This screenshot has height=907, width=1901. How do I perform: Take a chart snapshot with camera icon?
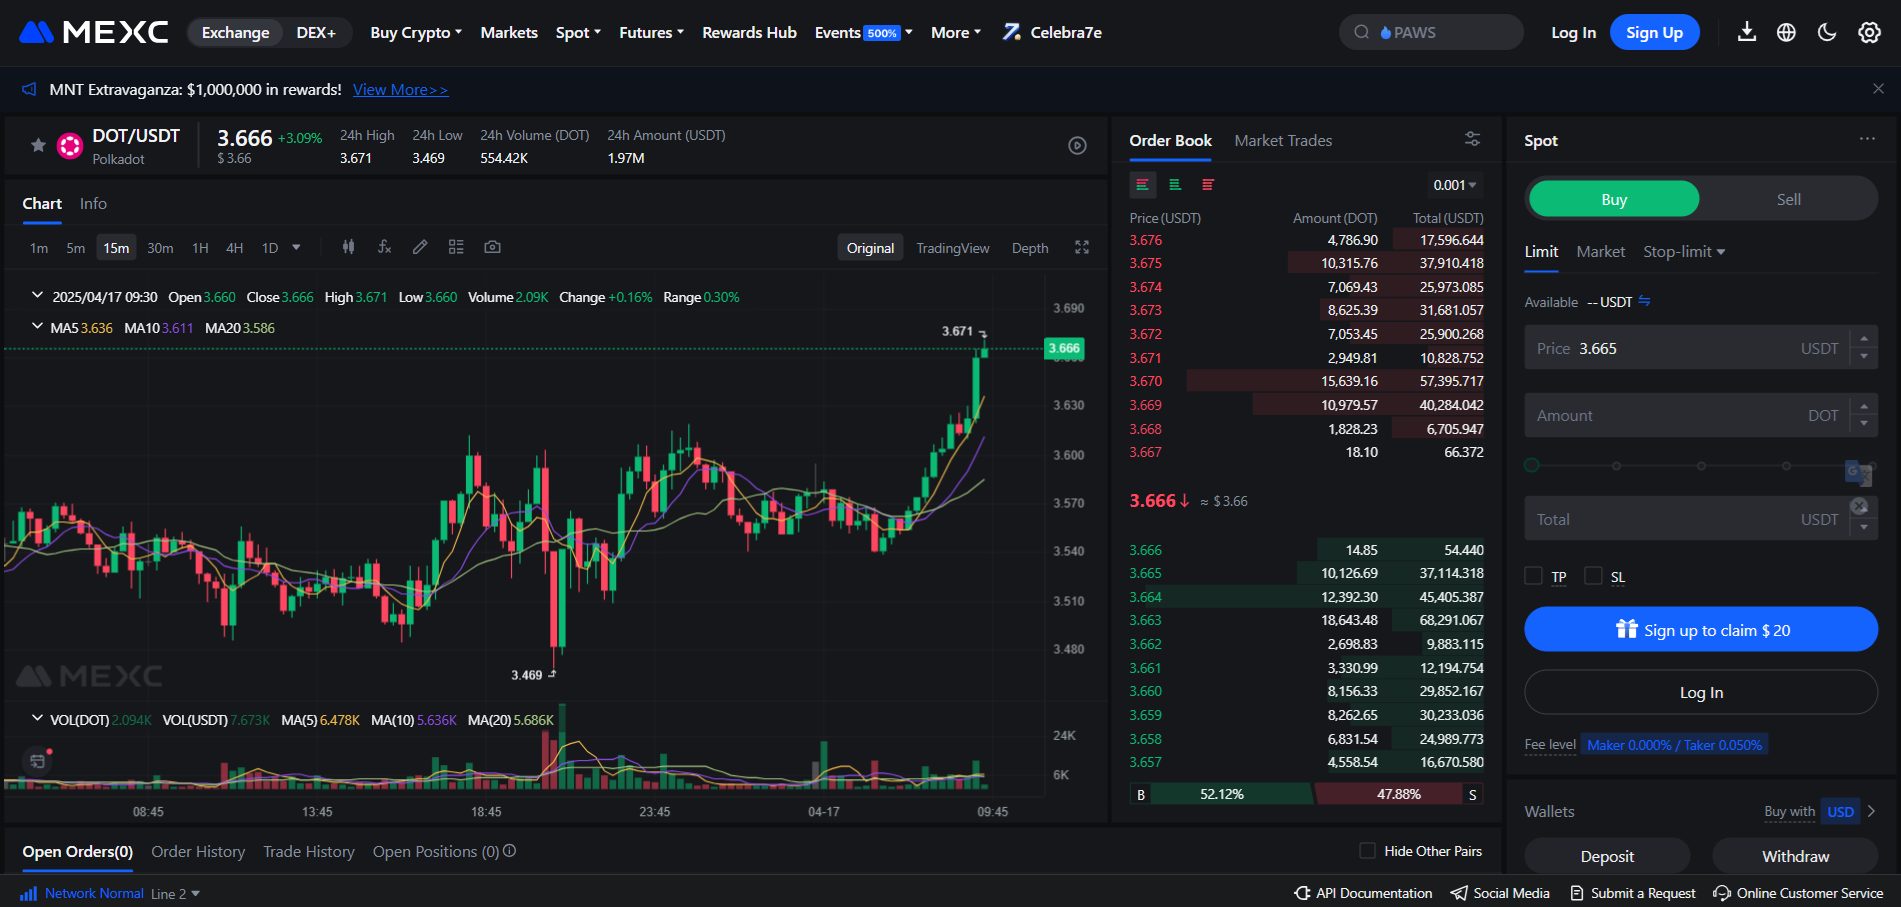[x=492, y=247]
